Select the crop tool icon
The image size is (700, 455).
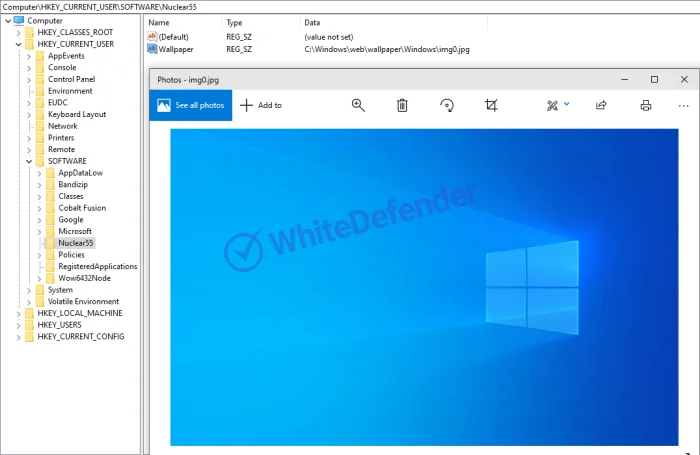point(491,105)
